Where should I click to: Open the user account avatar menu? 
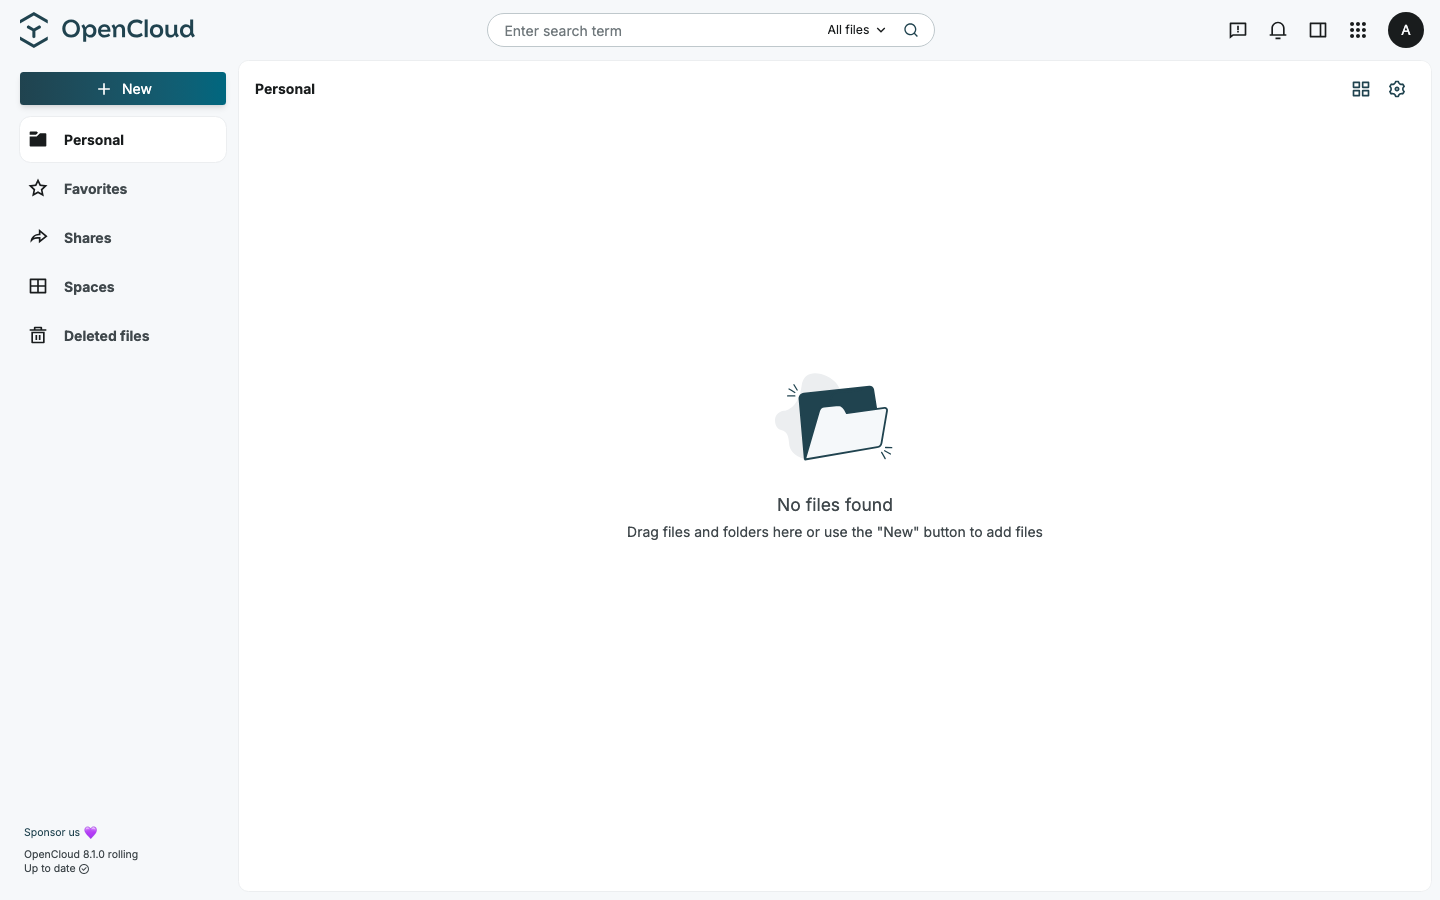tap(1406, 30)
